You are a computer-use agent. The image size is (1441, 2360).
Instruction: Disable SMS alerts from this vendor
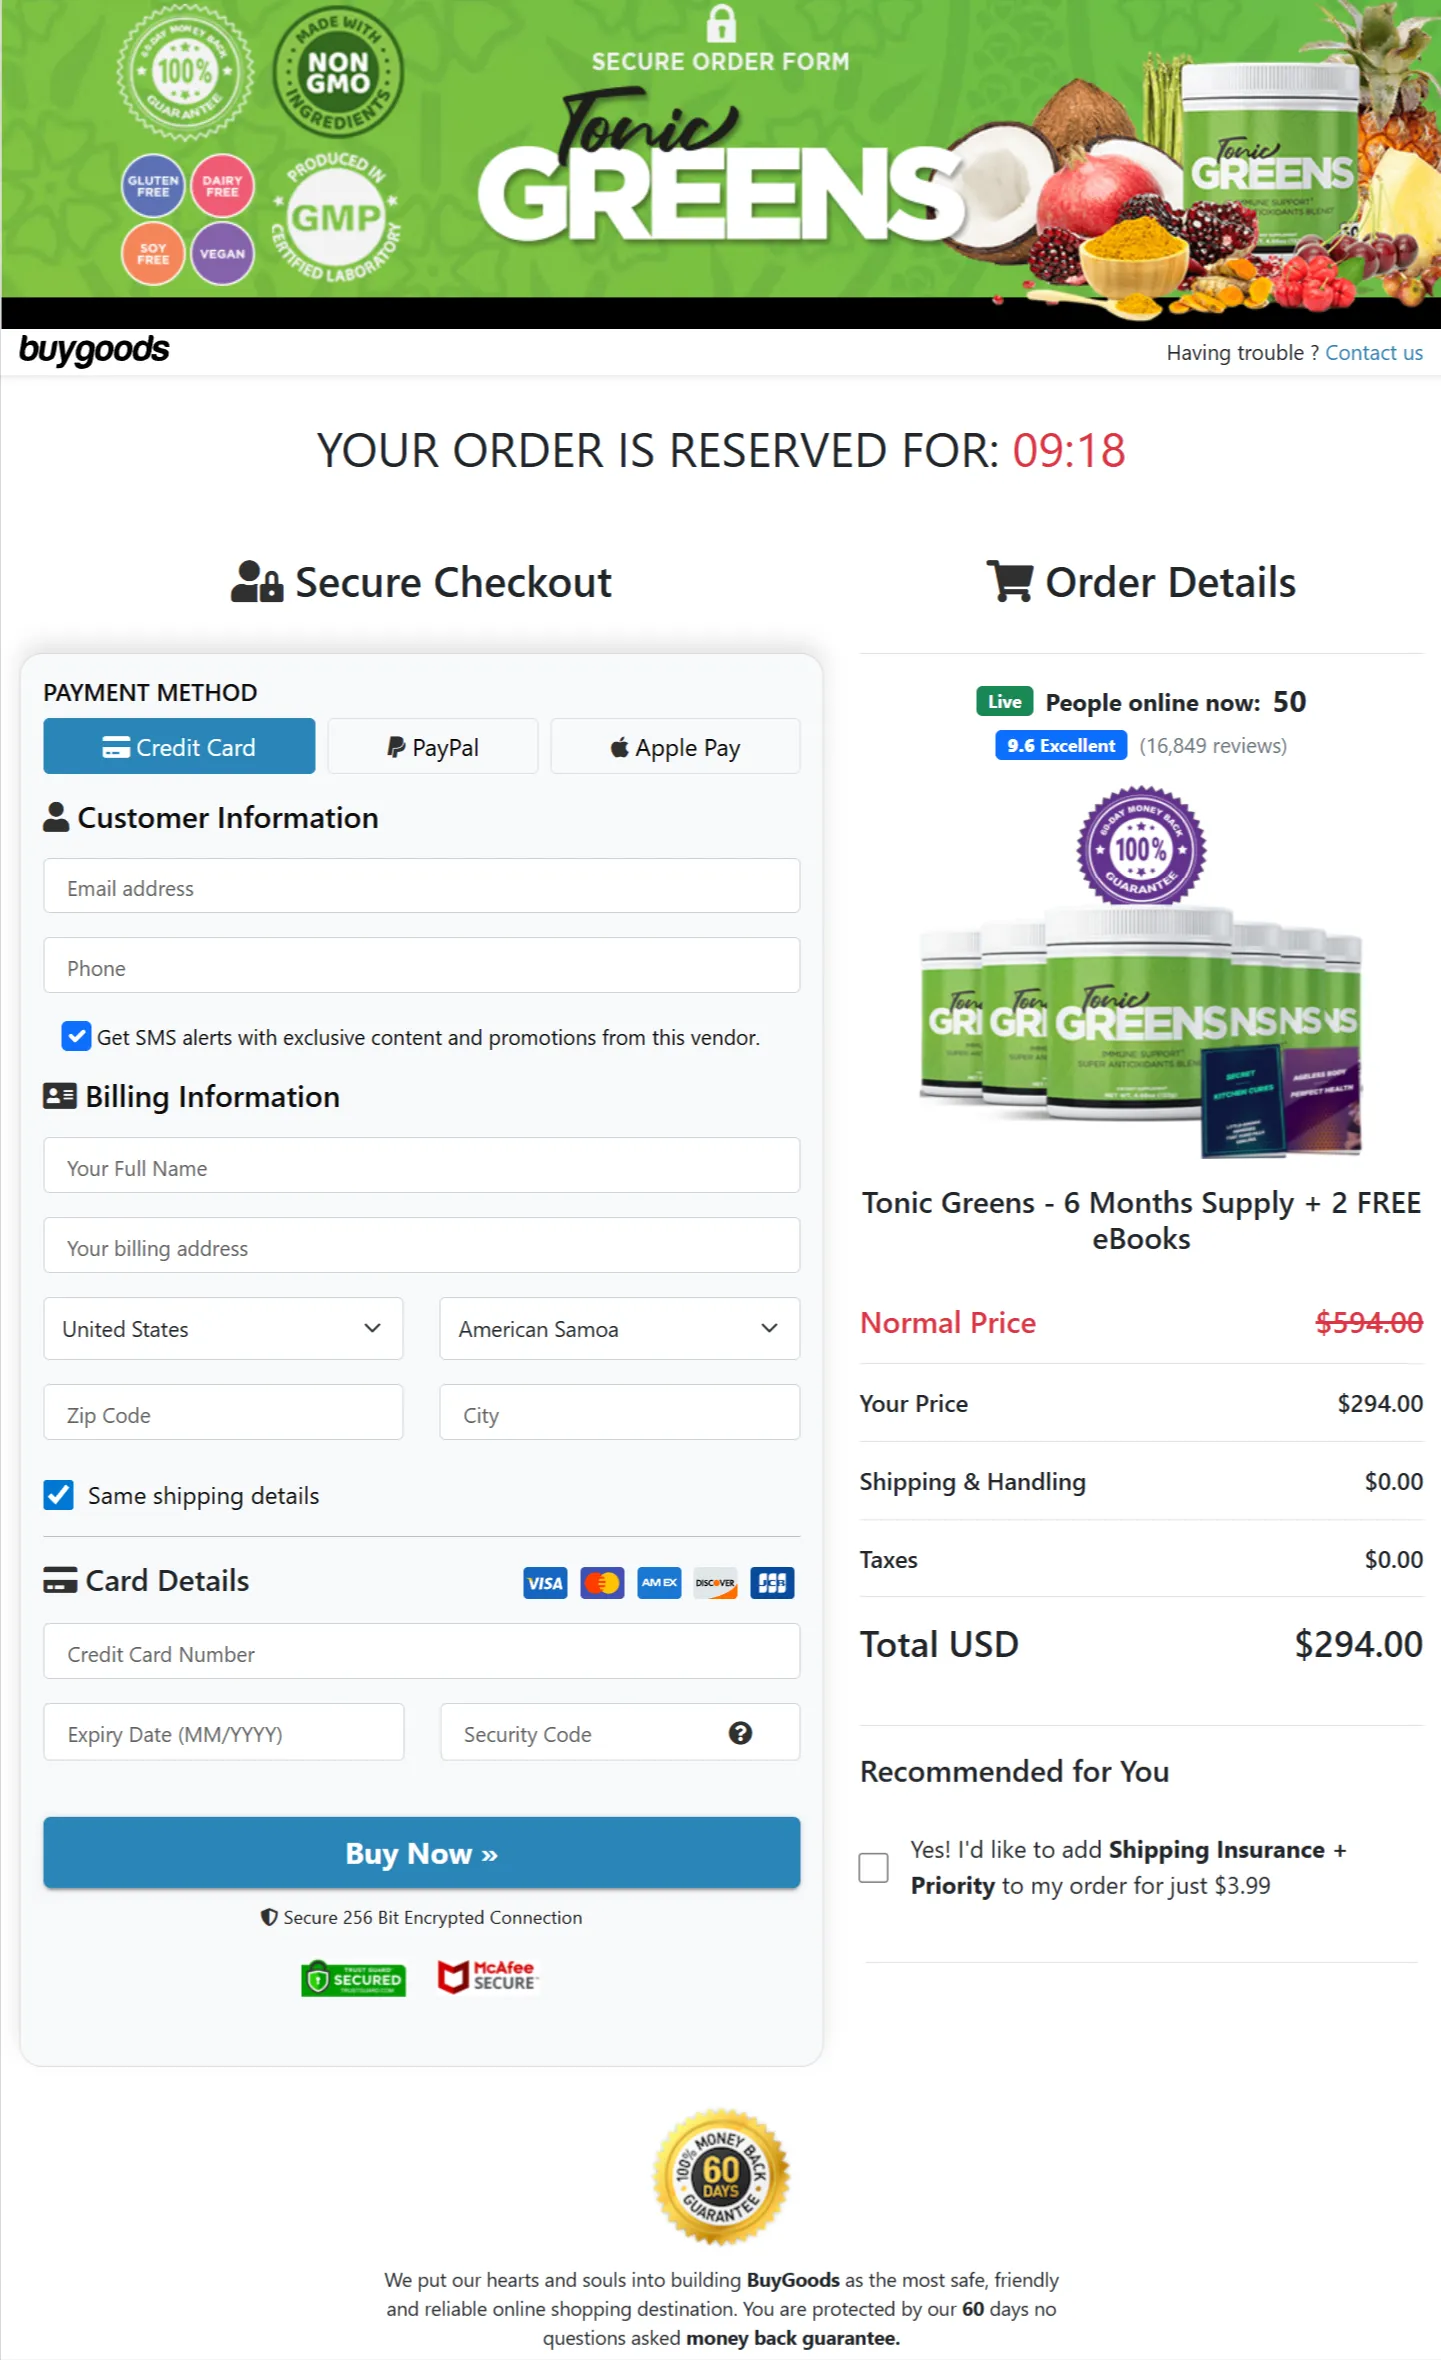click(x=76, y=1037)
